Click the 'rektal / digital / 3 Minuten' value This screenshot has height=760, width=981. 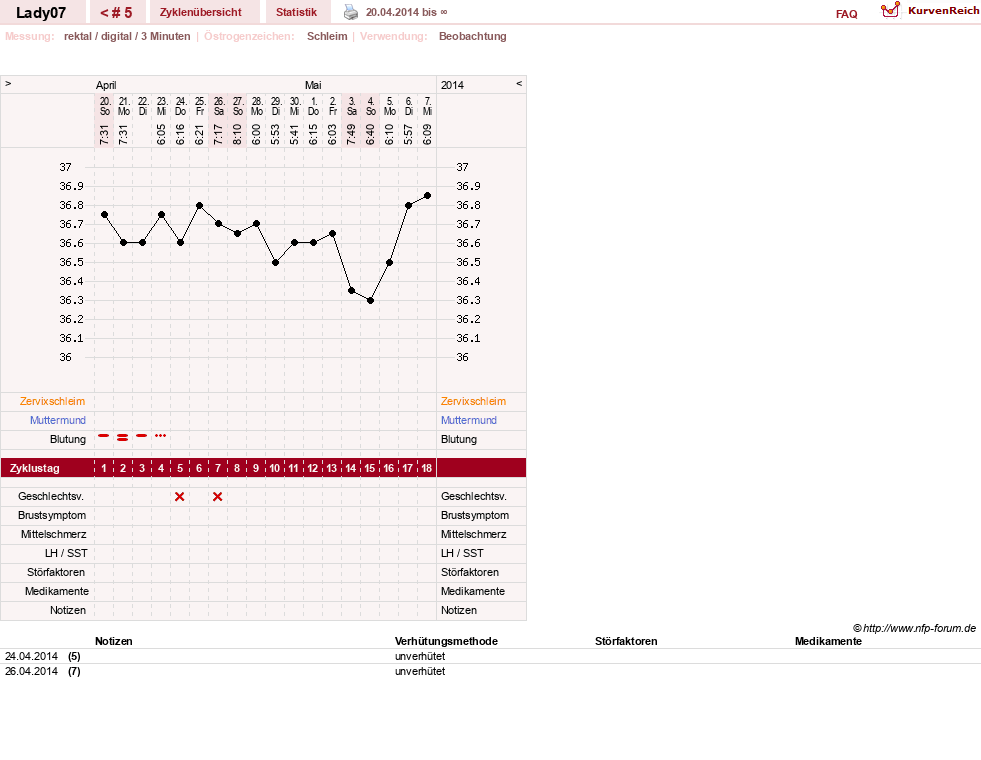(127, 36)
